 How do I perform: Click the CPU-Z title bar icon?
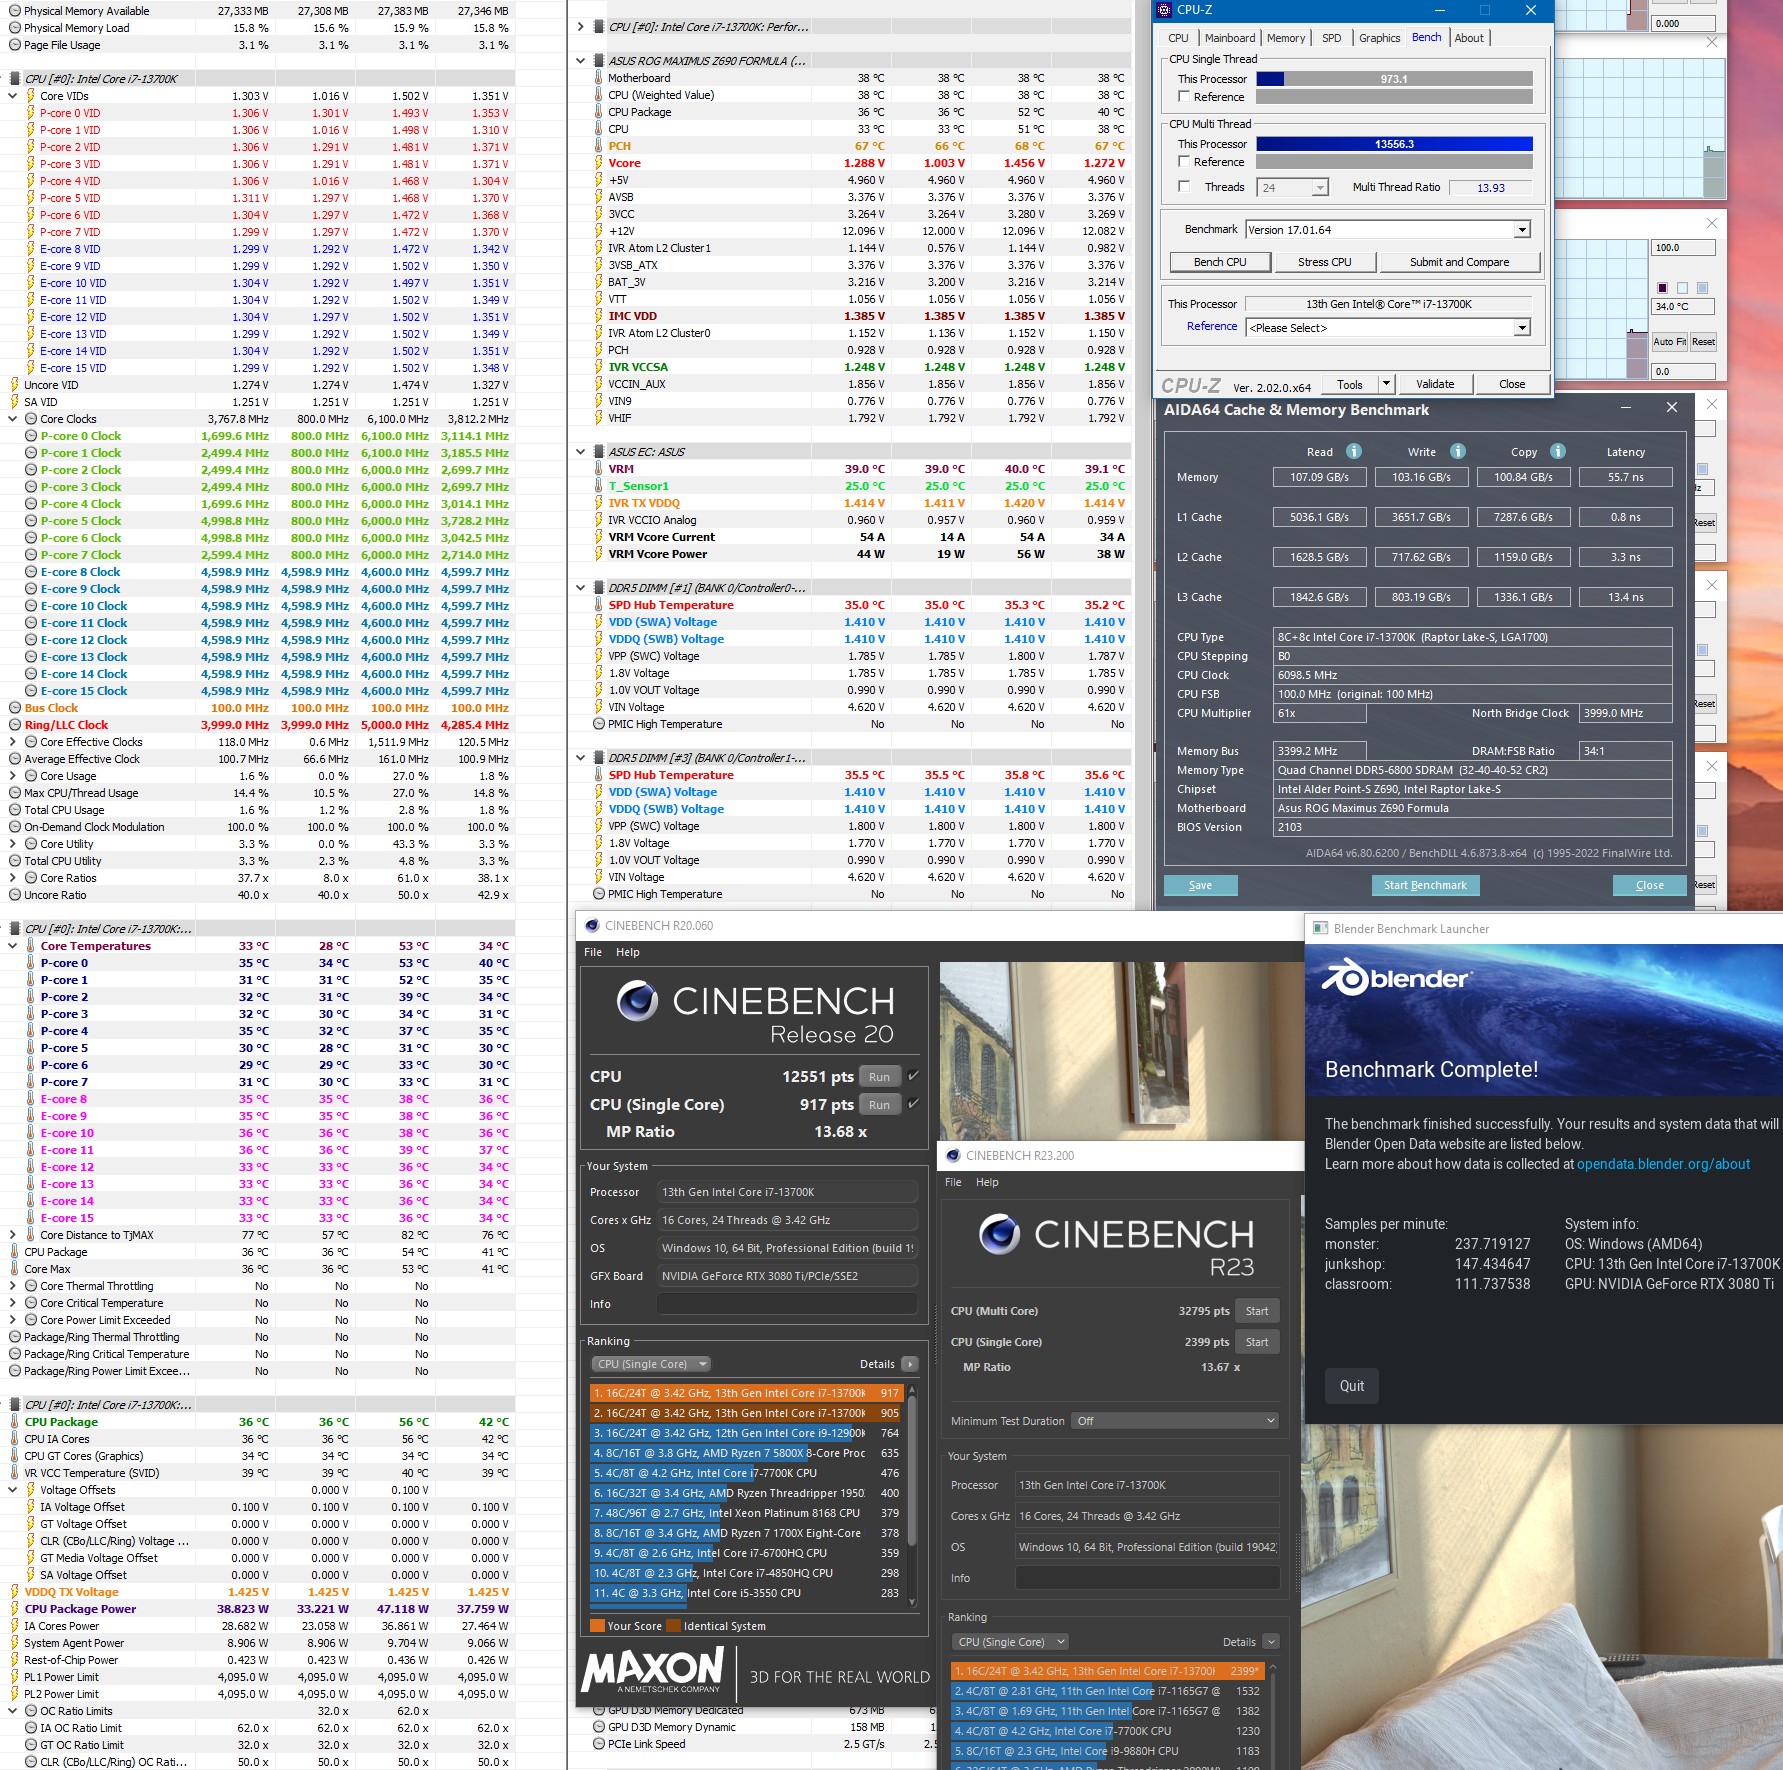point(1164,10)
